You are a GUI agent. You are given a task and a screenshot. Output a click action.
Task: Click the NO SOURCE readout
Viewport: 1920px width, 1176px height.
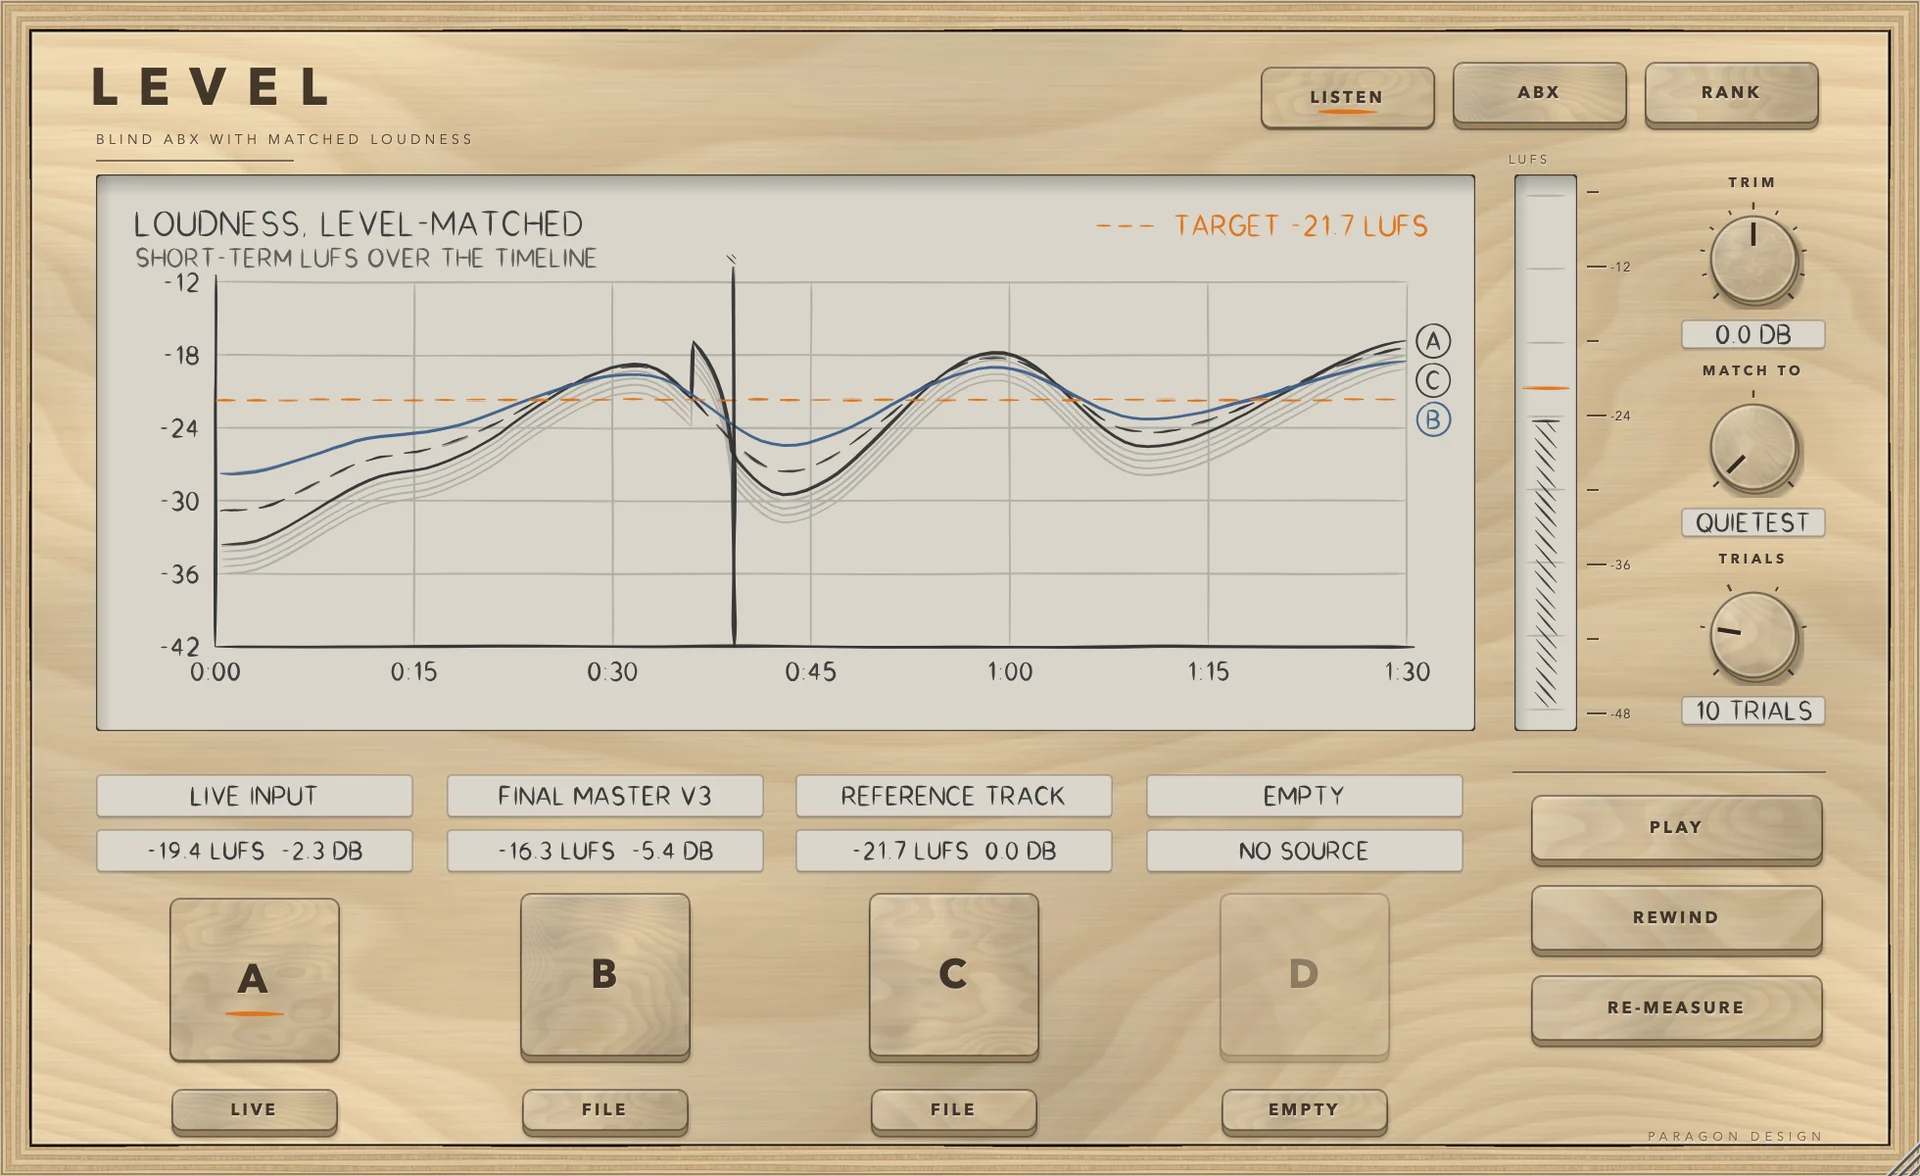click(1304, 851)
